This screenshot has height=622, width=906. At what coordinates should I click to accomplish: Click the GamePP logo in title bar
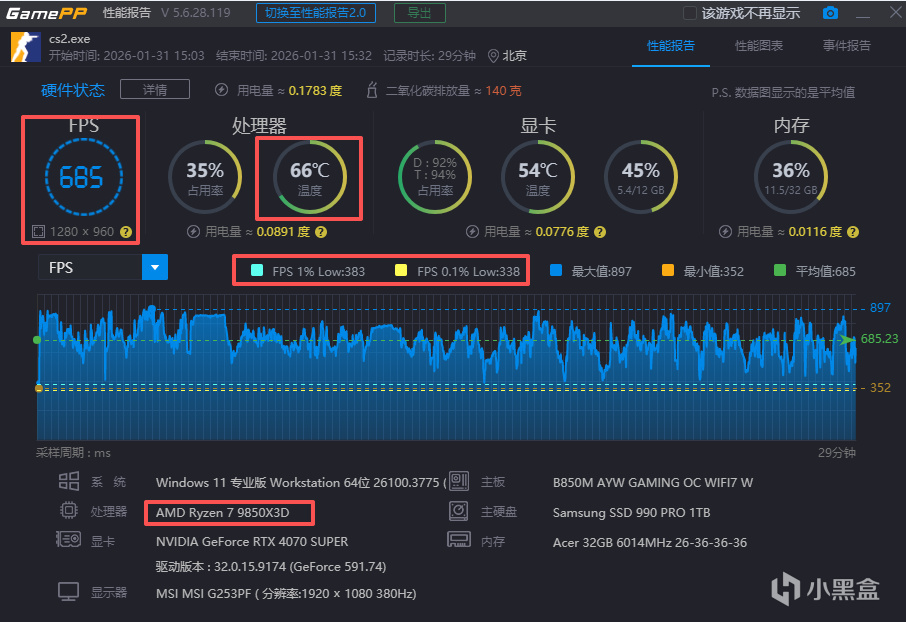(x=46, y=13)
